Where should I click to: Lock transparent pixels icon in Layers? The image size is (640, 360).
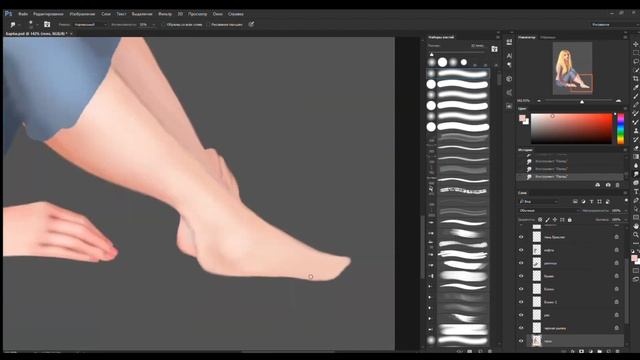[x=540, y=220]
